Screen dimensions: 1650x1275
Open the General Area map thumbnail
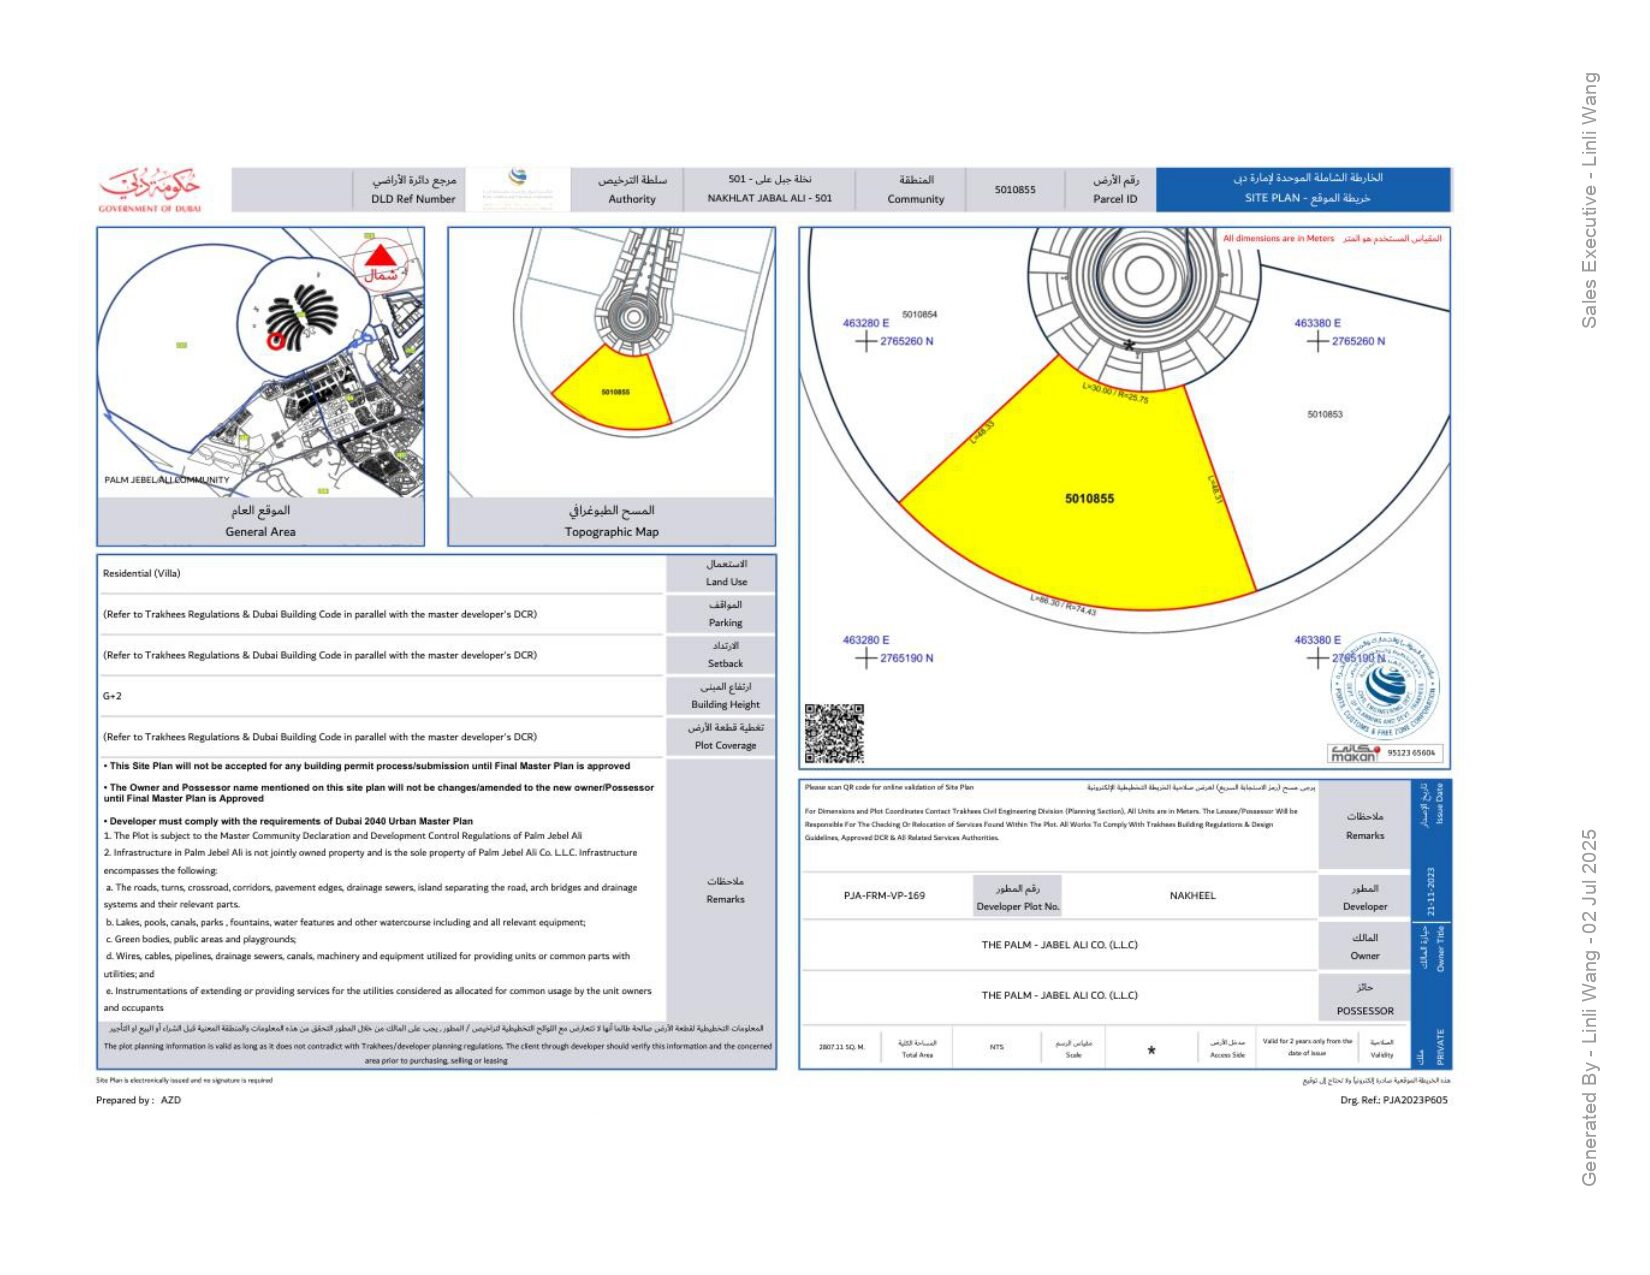point(261,362)
